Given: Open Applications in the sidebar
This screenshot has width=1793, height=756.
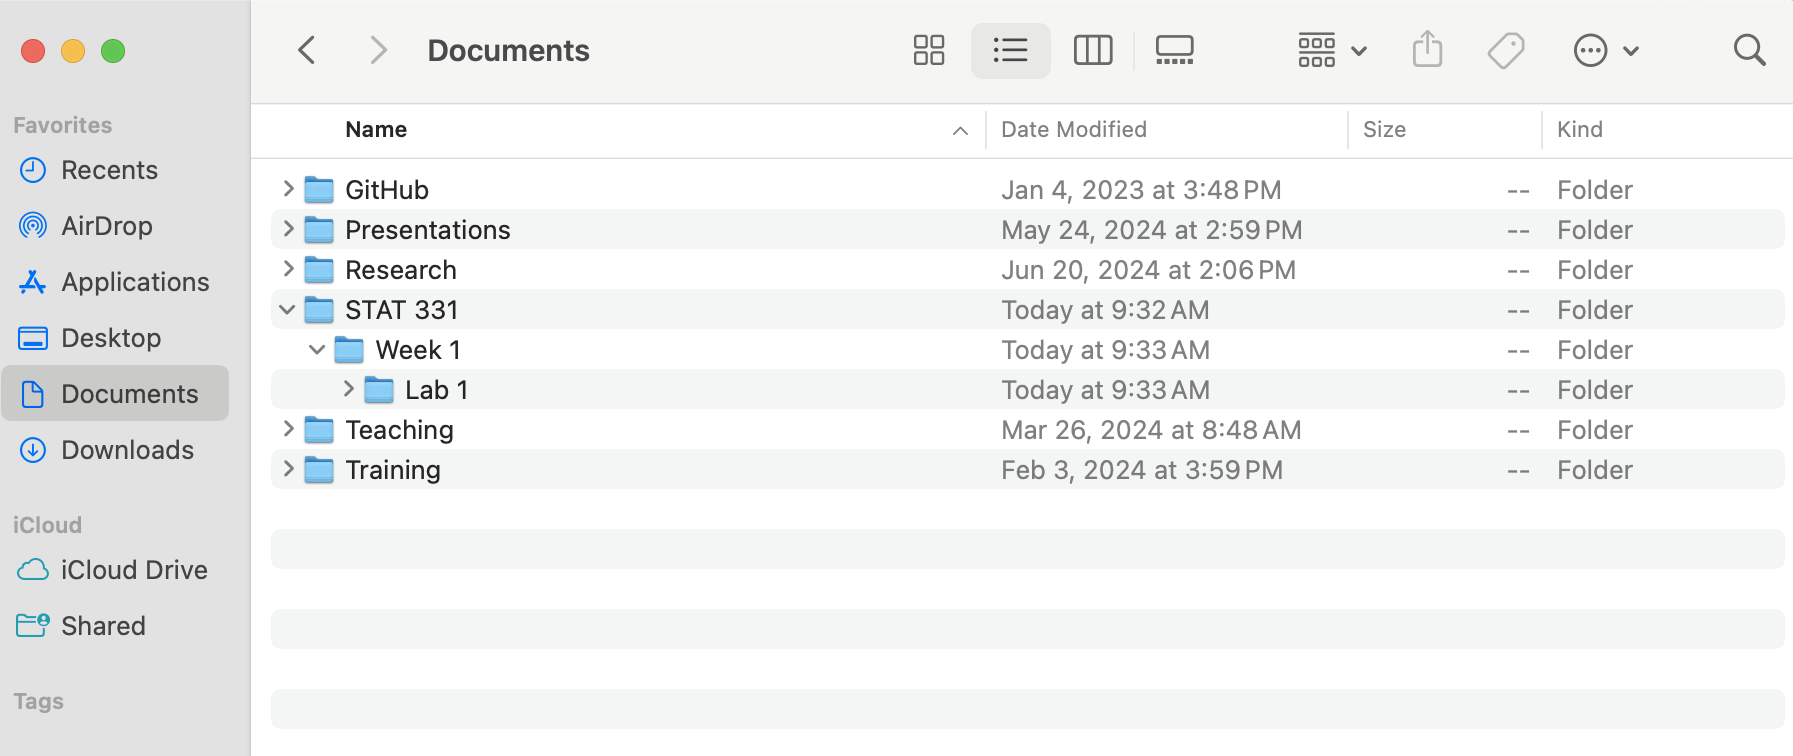Looking at the screenshot, I should pyautogui.click(x=115, y=282).
